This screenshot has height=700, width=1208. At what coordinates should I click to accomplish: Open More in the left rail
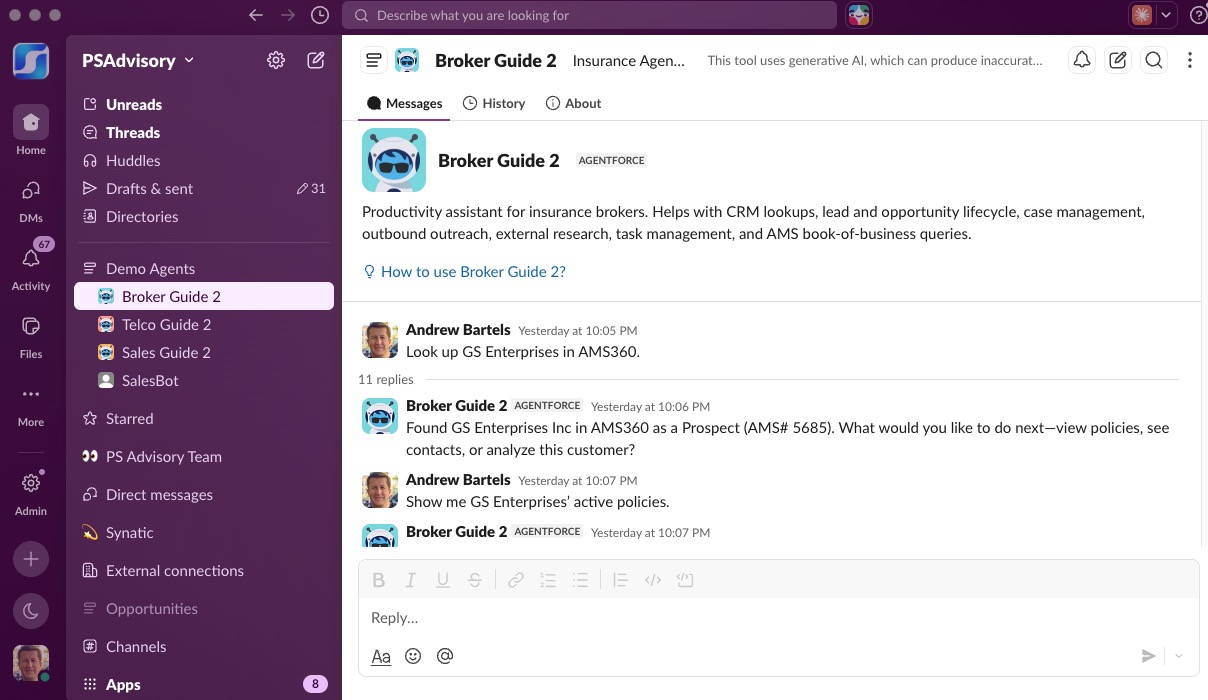point(31,403)
